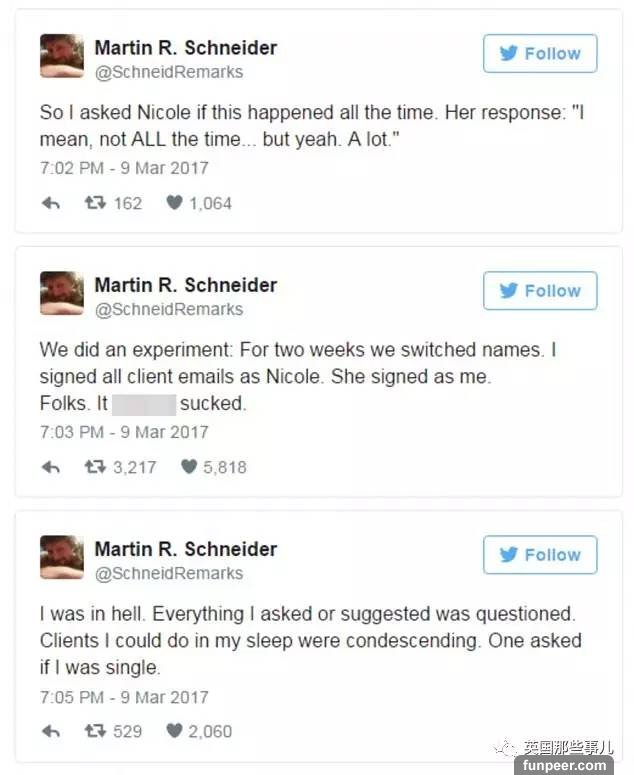Reply to the "I was in hell" tweet
The image size is (634, 775).
[50, 731]
